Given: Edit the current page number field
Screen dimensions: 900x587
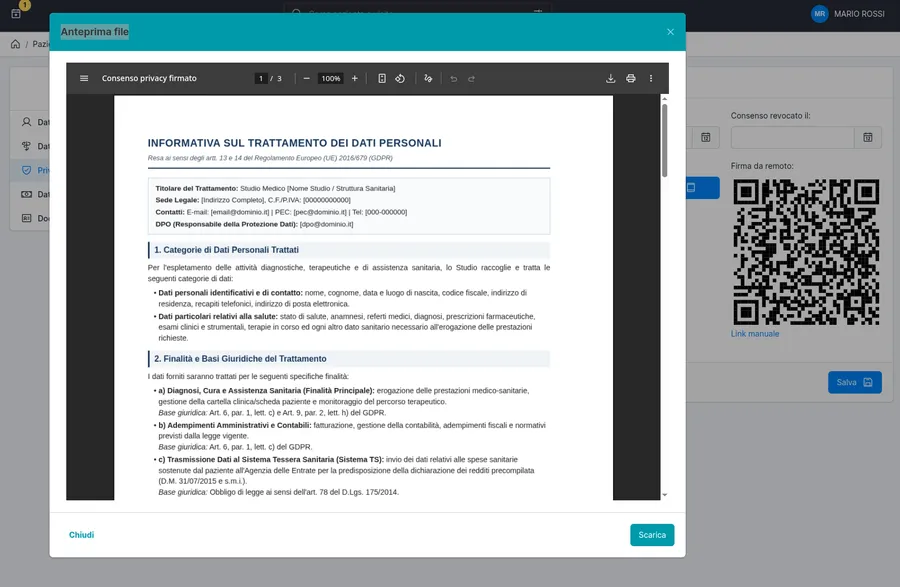Looking at the screenshot, I should click(261, 79).
